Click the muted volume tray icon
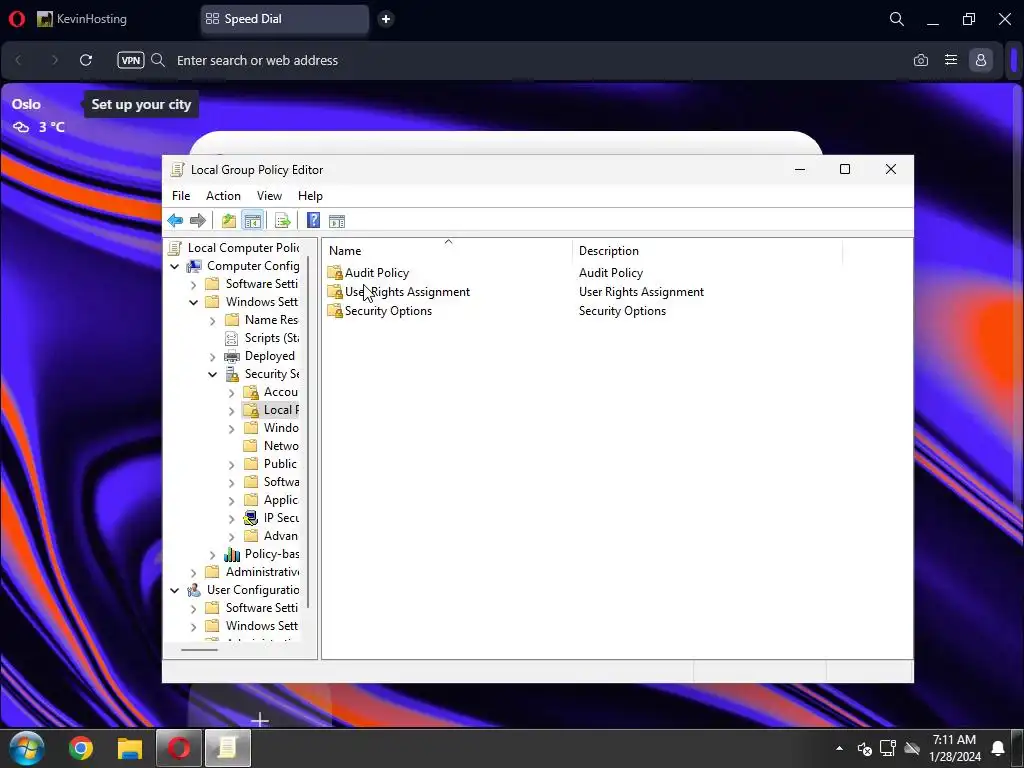Viewport: 1024px width, 768px height. [x=864, y=748]
